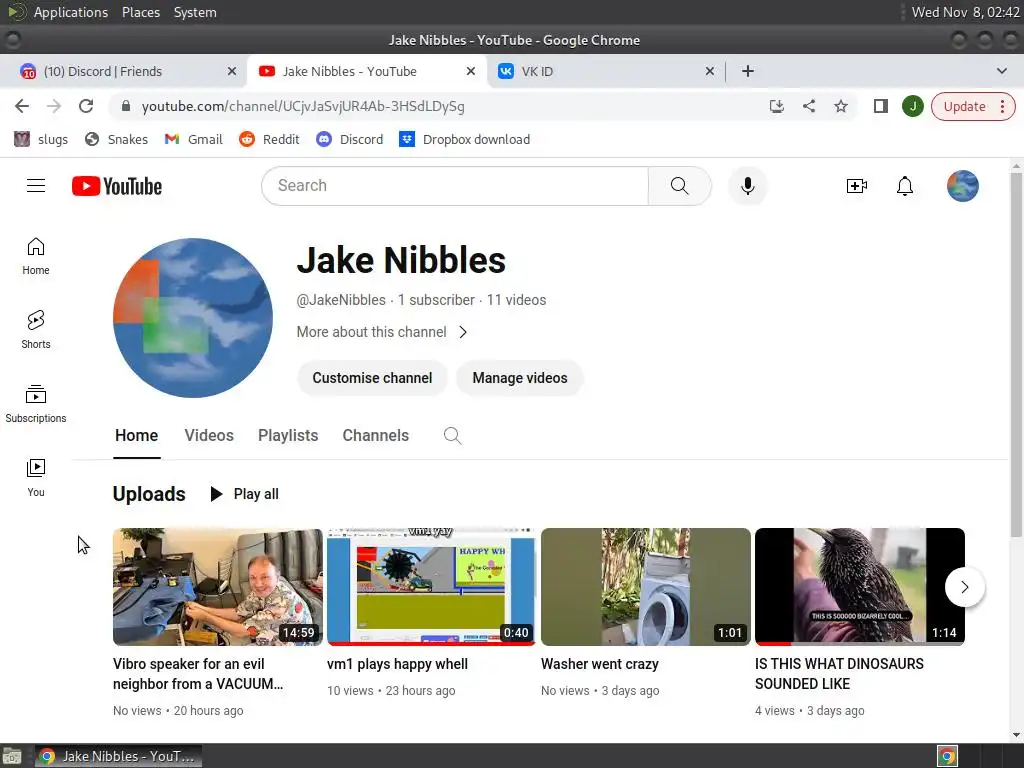Open the Create video icon
1024x768 pixels.
tap(856, 186)
